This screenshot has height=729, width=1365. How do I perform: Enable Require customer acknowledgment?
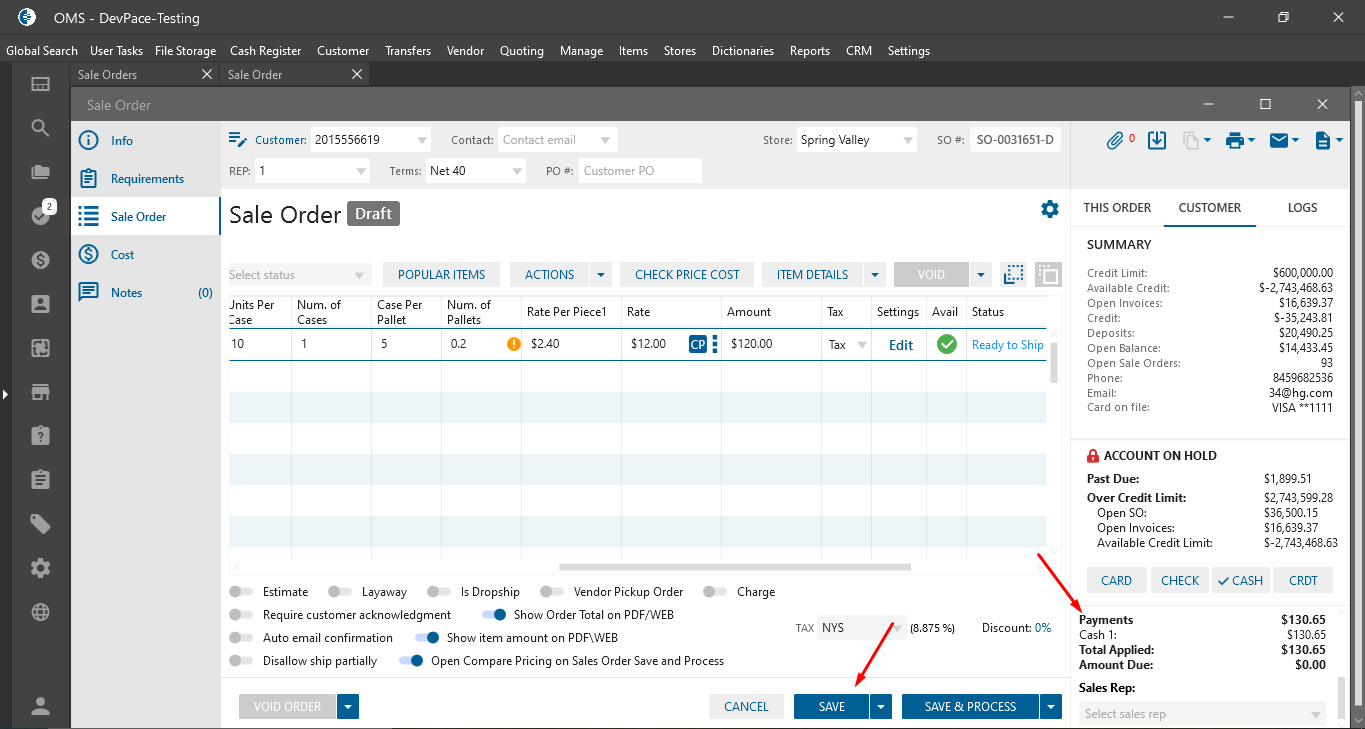coord(241,615)
